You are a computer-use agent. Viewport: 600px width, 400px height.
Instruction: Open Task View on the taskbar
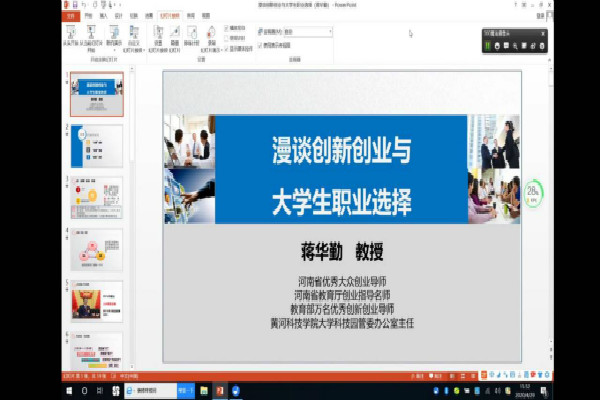(x=99, y=391)
